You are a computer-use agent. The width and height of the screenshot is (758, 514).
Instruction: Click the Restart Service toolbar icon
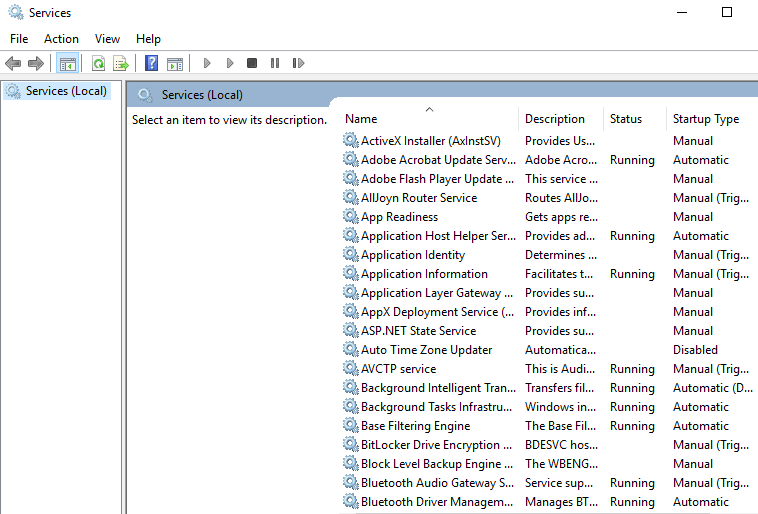pos(298,63)
